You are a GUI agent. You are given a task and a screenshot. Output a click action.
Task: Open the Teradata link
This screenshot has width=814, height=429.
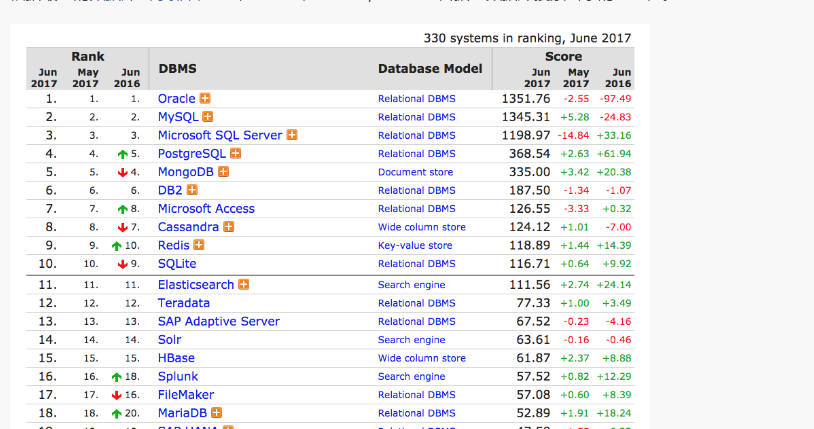(184, 303)
